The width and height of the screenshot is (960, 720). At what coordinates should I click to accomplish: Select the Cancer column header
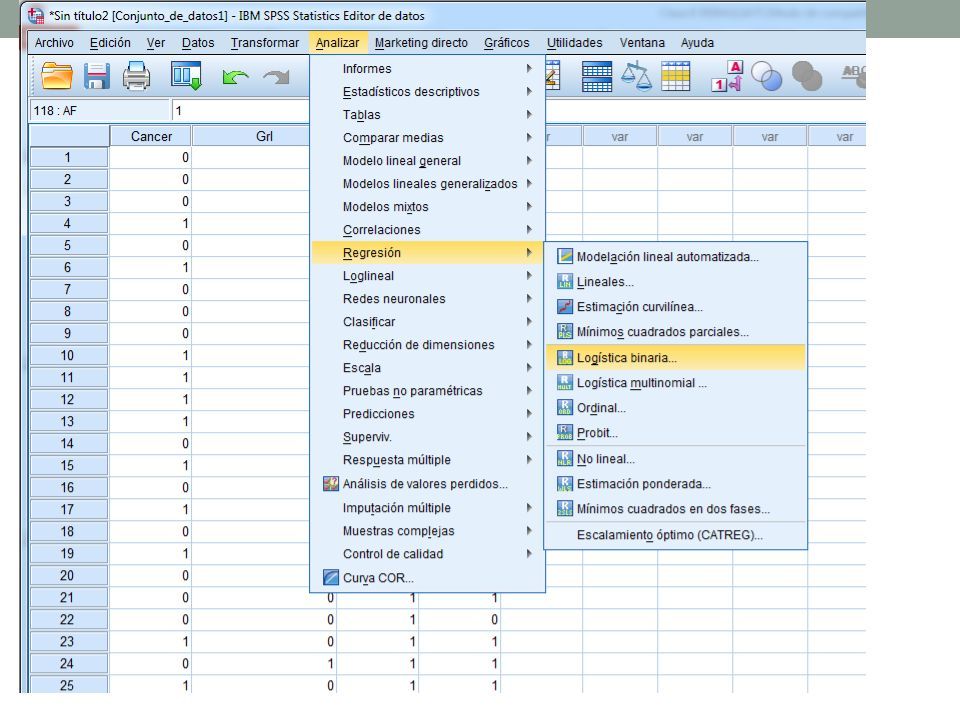151,137
